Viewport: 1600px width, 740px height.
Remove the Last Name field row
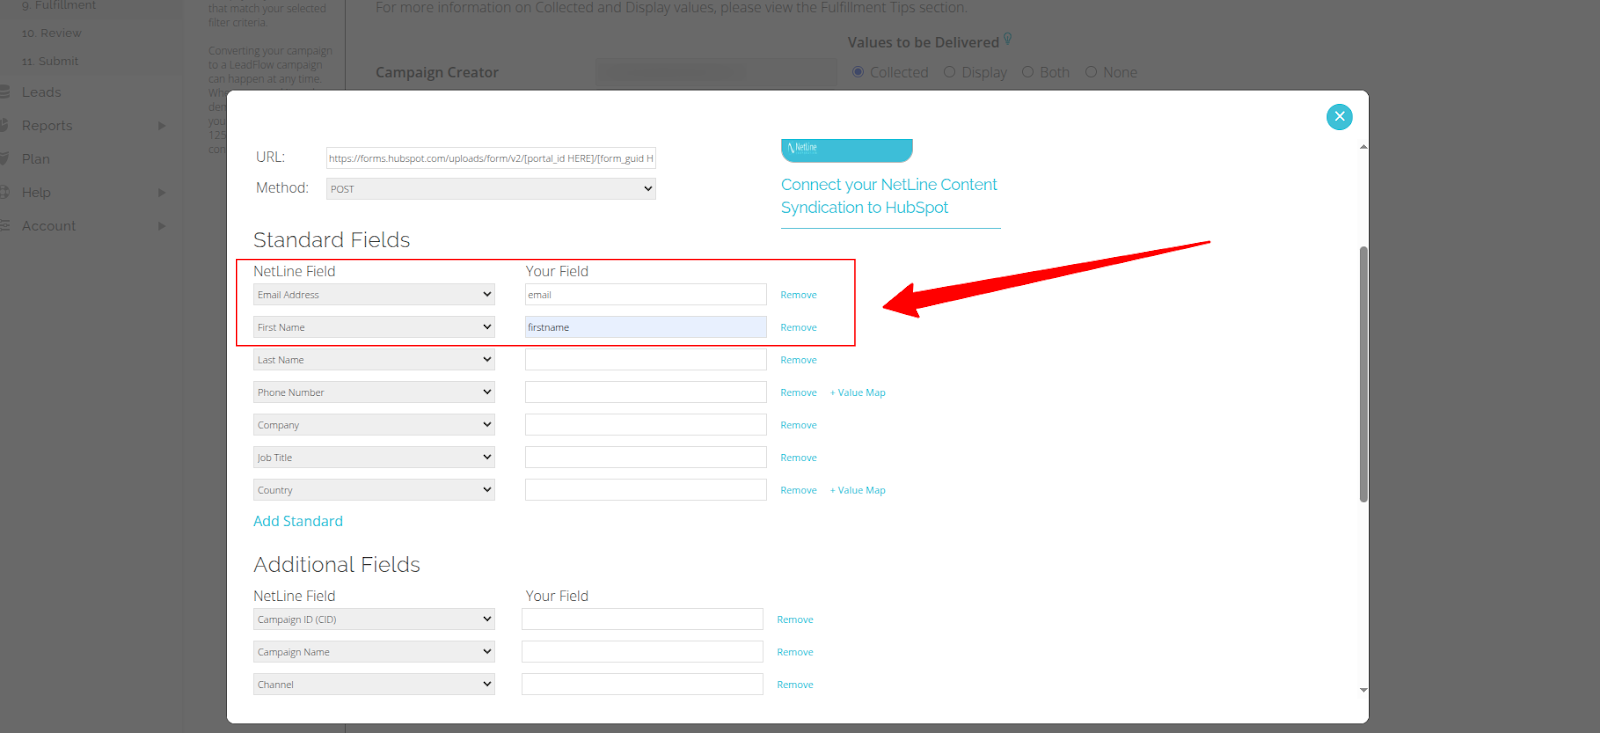[798, 360]
